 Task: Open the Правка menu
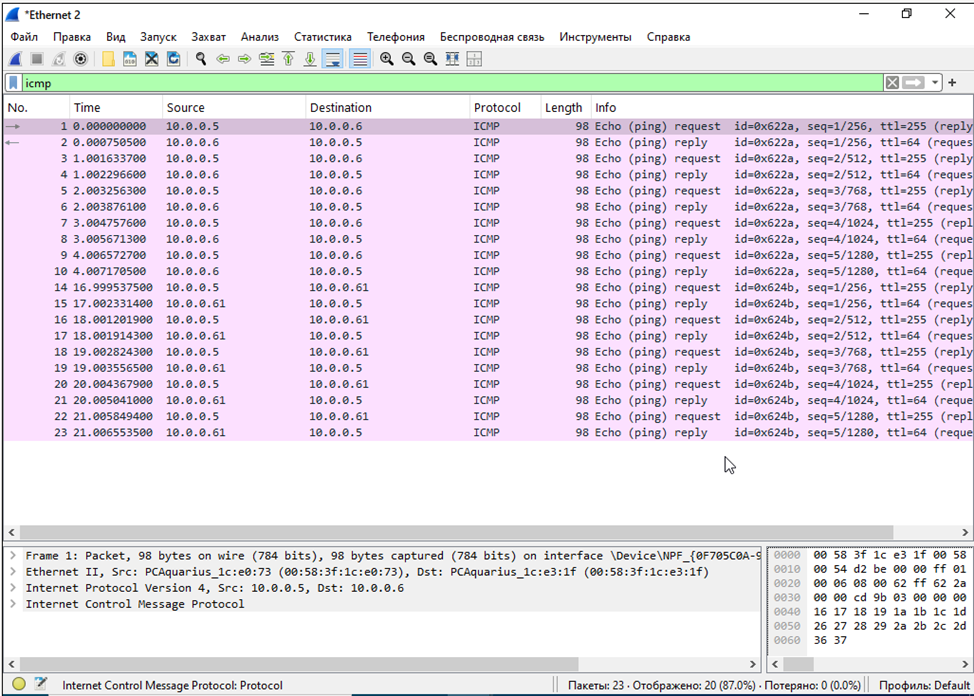tap(72, 37)
